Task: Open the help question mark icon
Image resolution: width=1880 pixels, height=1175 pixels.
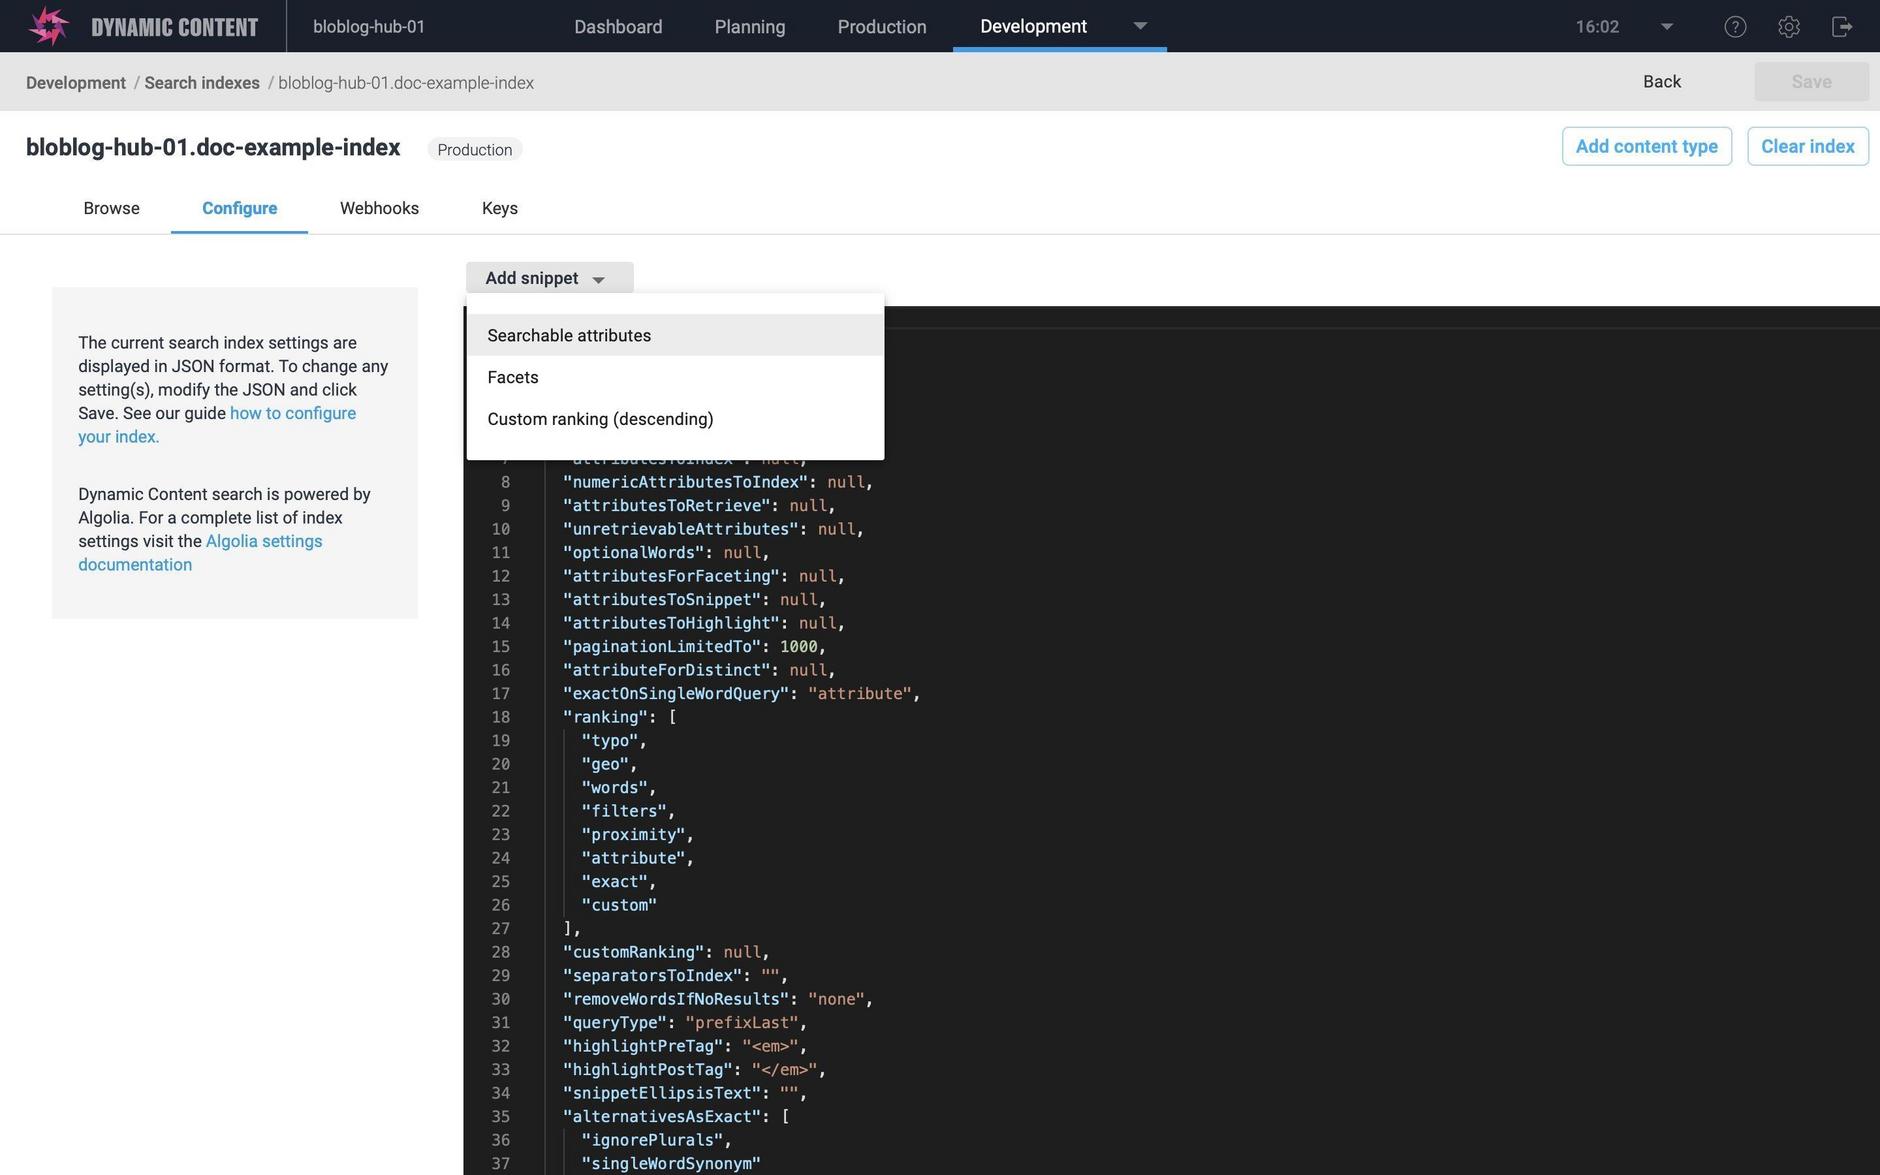Action: pos(1735,27)
